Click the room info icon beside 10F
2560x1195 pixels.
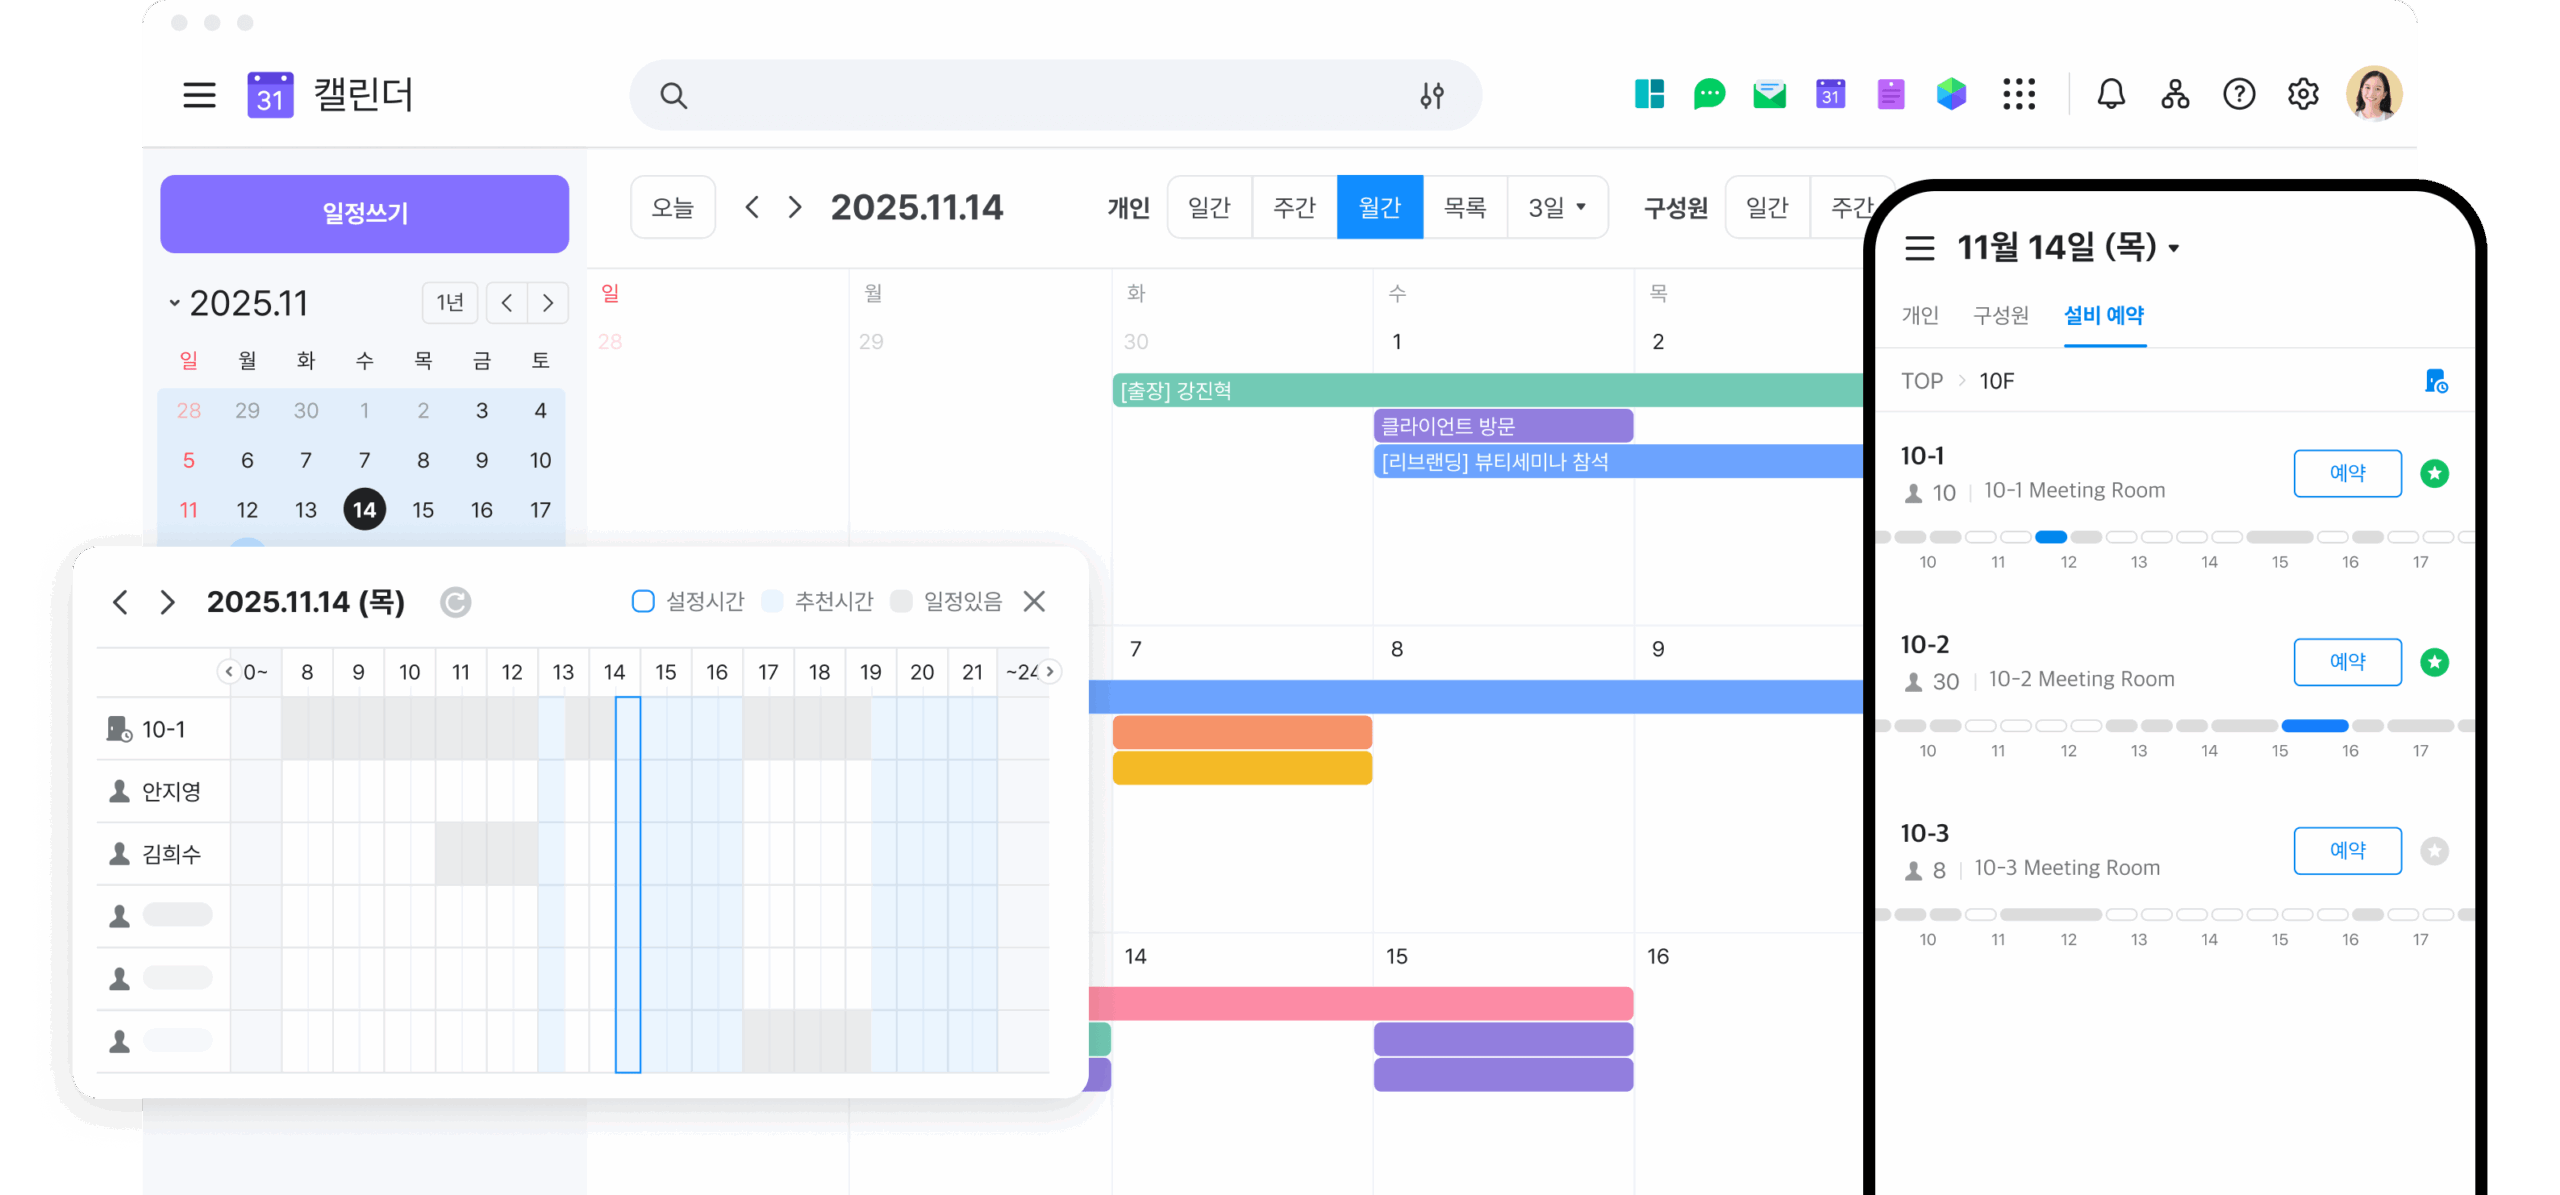coord(2436,381)
